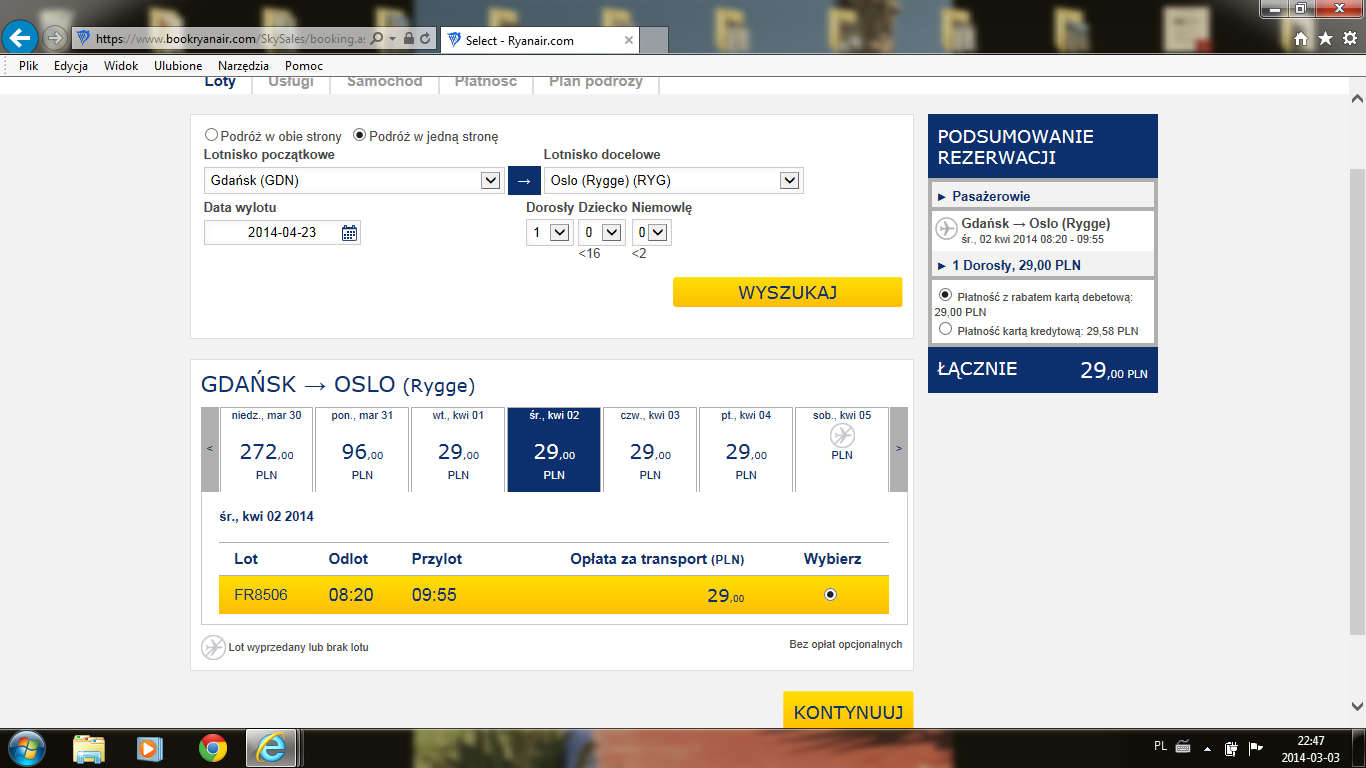Click the browser forward arrow button

pyautogui.click(x=55, y=38)
